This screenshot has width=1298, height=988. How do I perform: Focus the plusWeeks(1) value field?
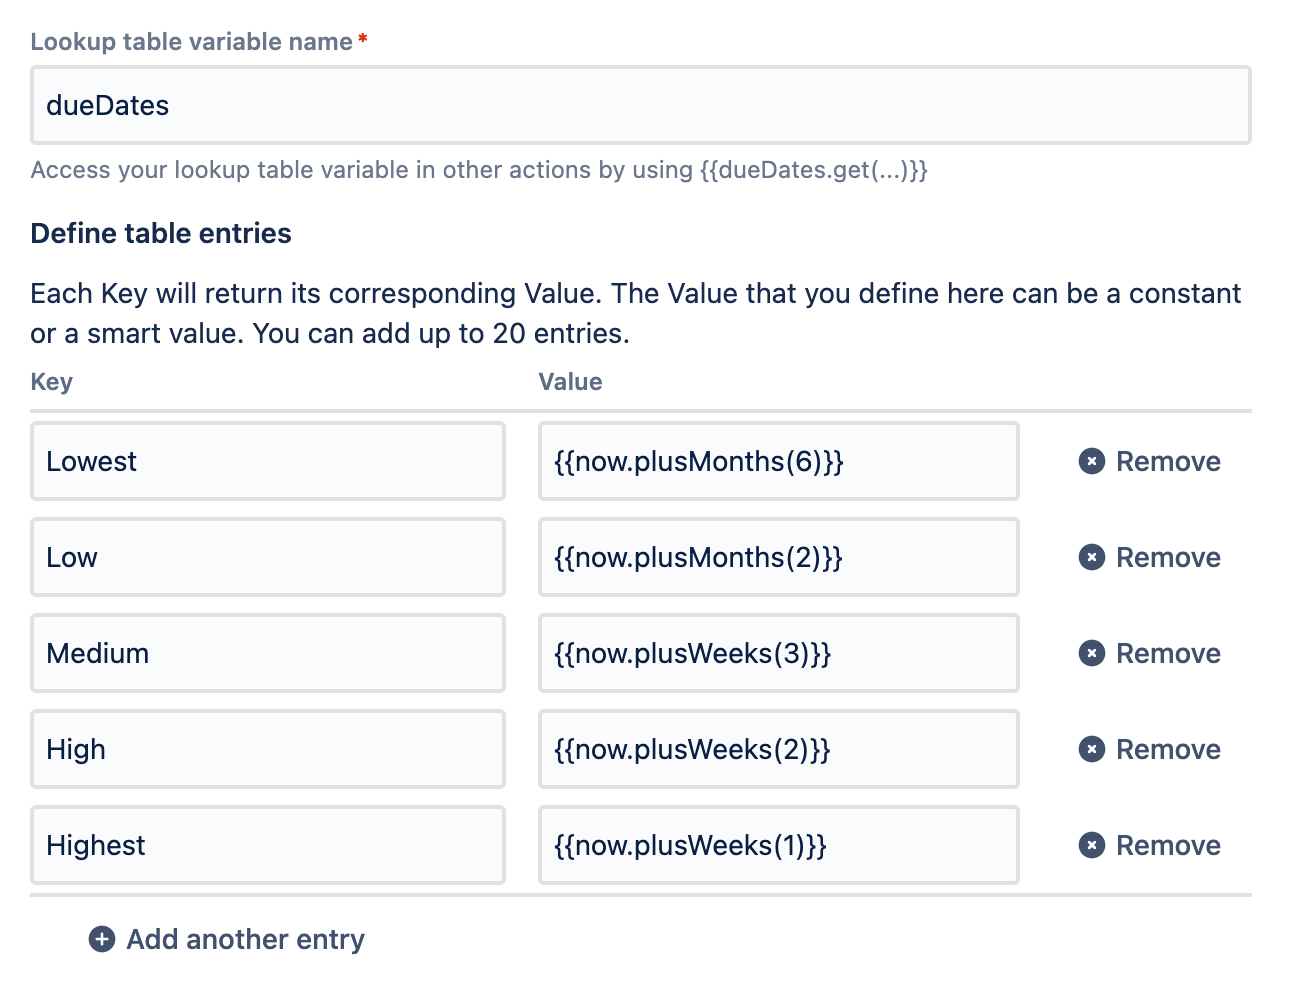pyautogui.click(x=778, y=845)
